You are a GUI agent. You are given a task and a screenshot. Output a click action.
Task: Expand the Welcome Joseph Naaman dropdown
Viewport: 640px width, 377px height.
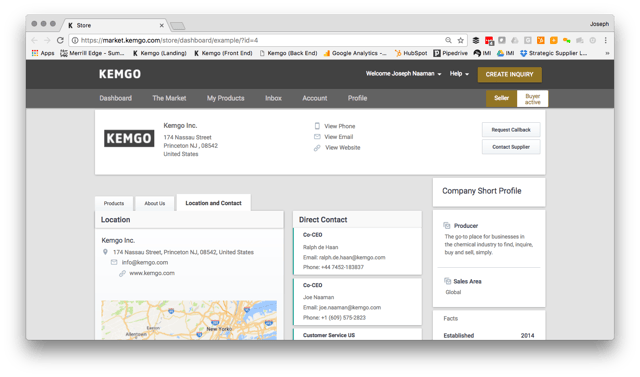click(x=403, y=74)
